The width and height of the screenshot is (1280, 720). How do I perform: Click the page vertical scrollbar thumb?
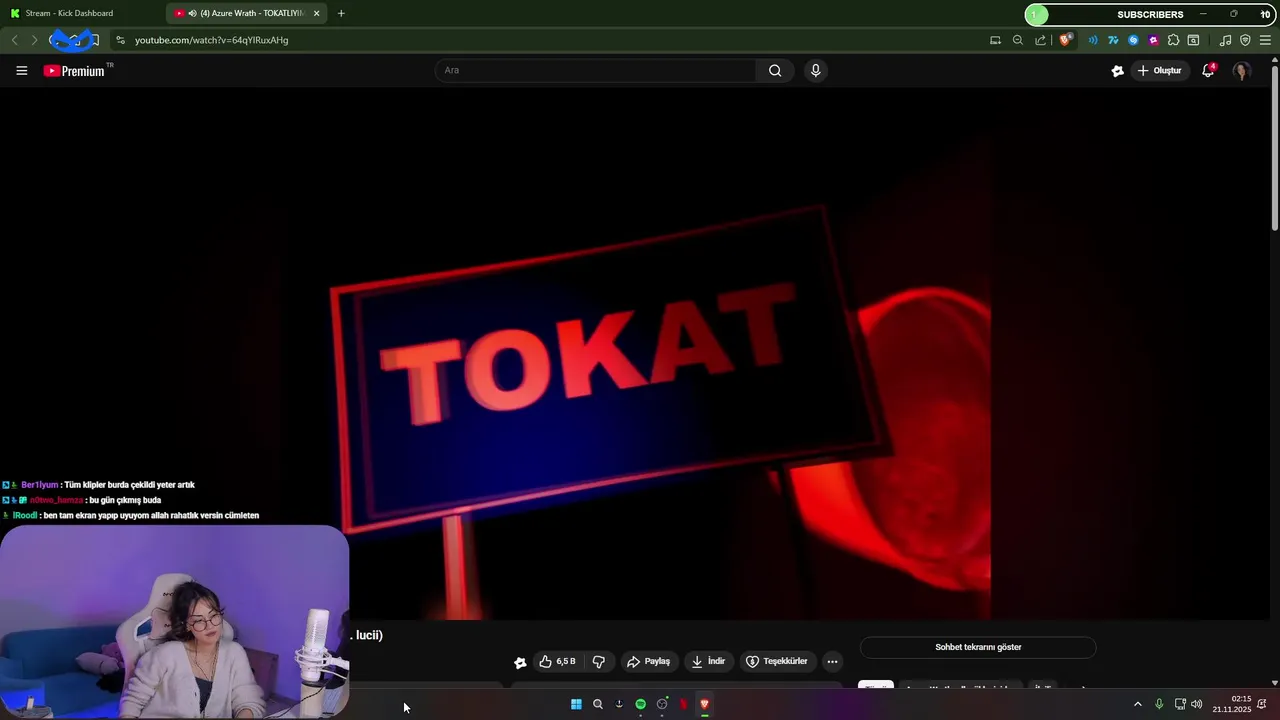(x=1274, y=148)
